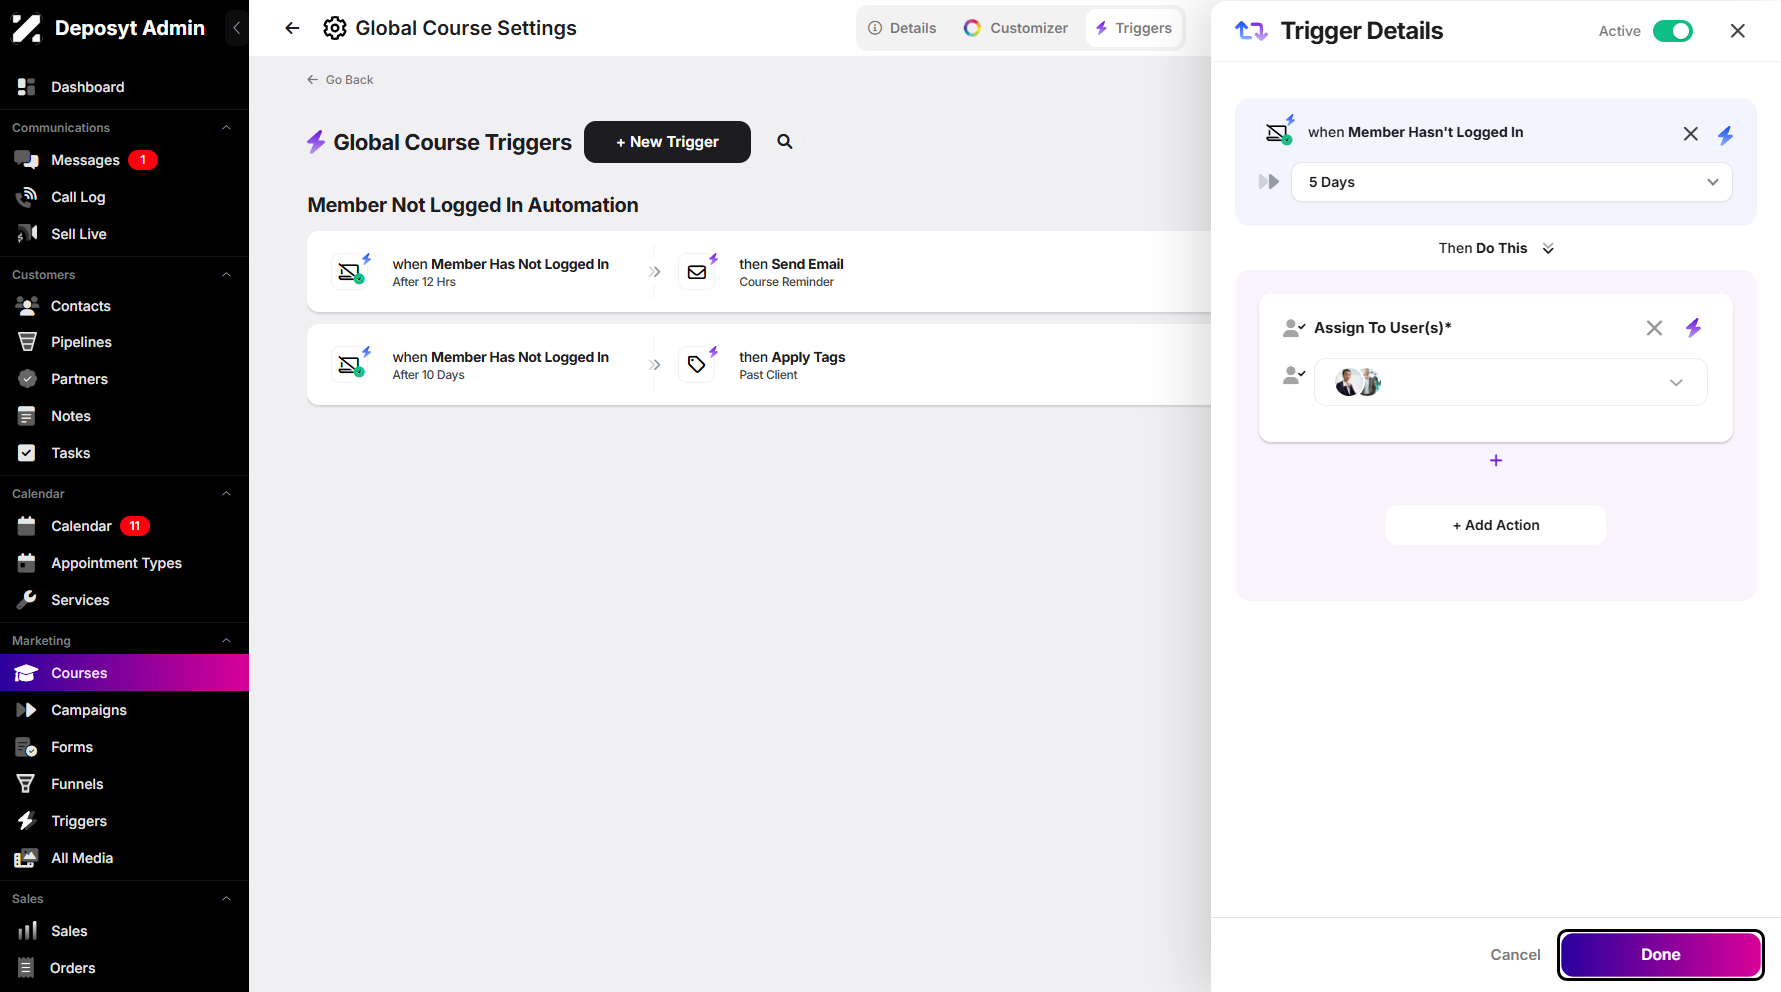This screenshot has width=1781, height=992.
Task: Open the Services page
Action: [x=124, y=600]
